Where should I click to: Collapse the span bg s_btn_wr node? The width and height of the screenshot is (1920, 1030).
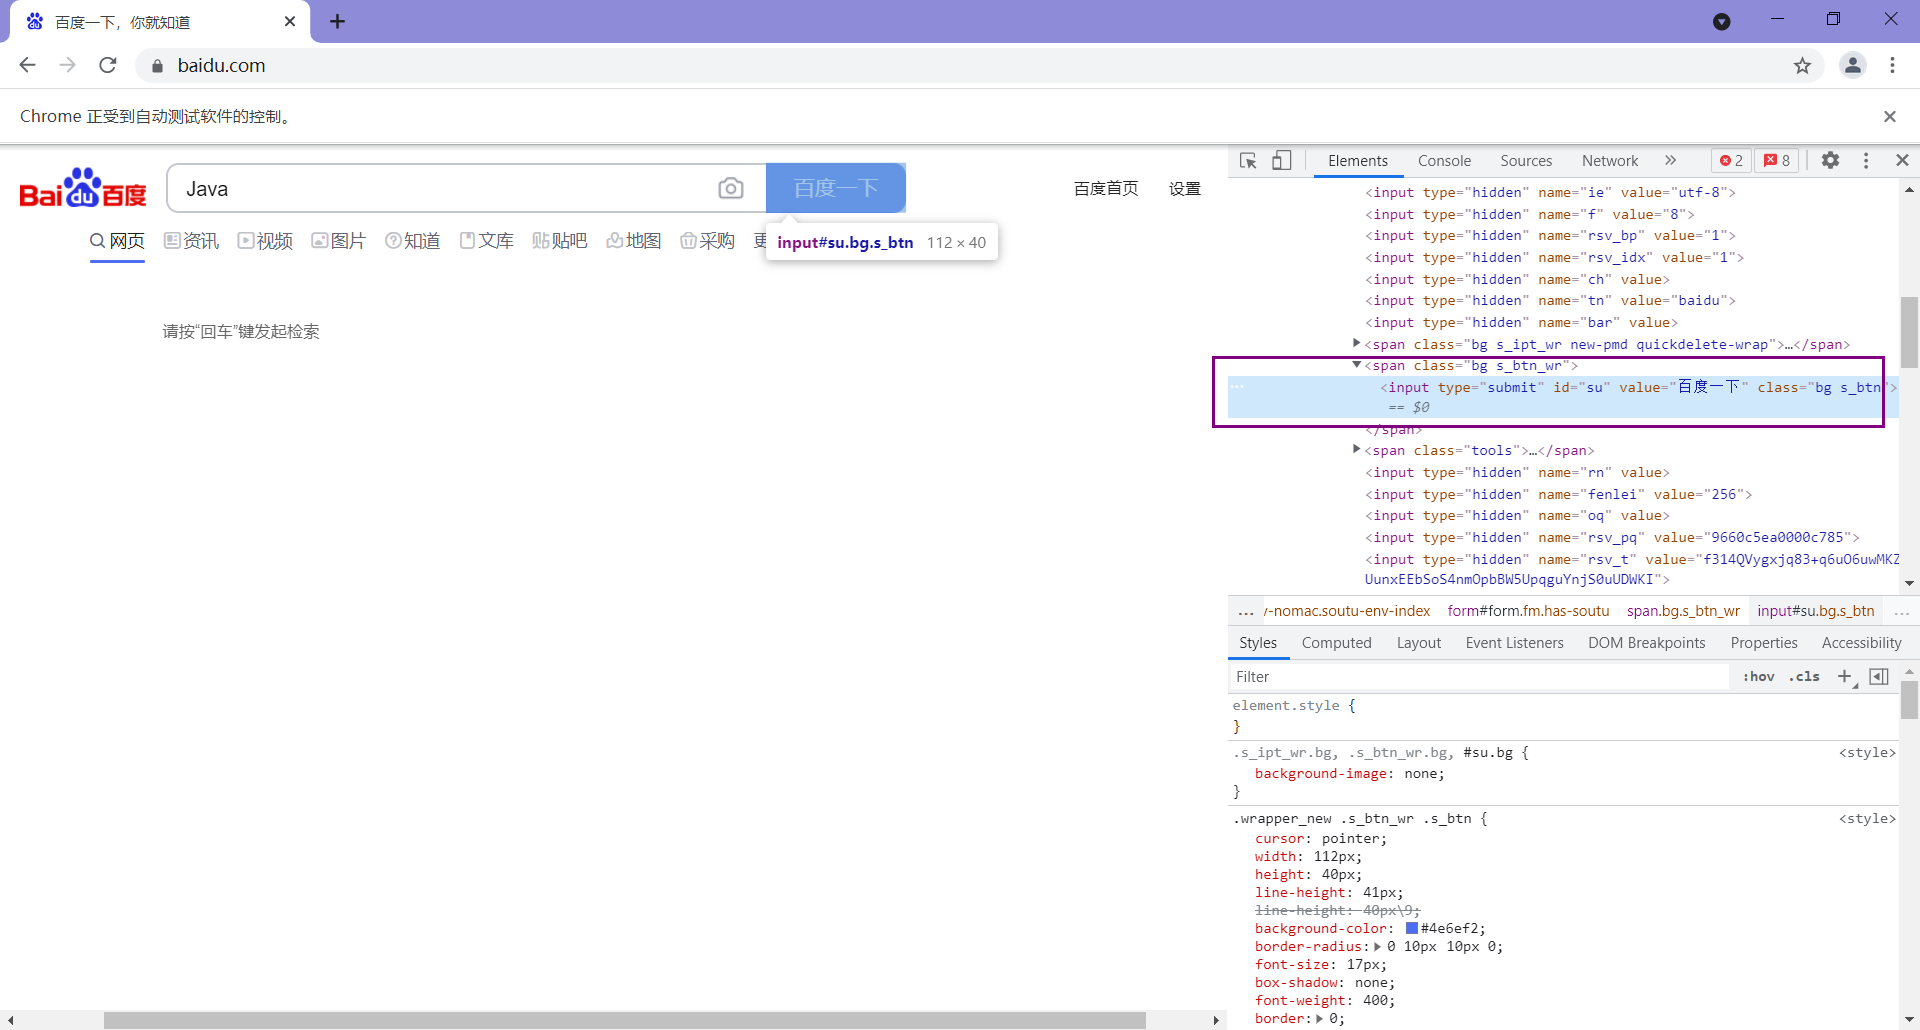pyautogui.click(x=1357, y=366)
